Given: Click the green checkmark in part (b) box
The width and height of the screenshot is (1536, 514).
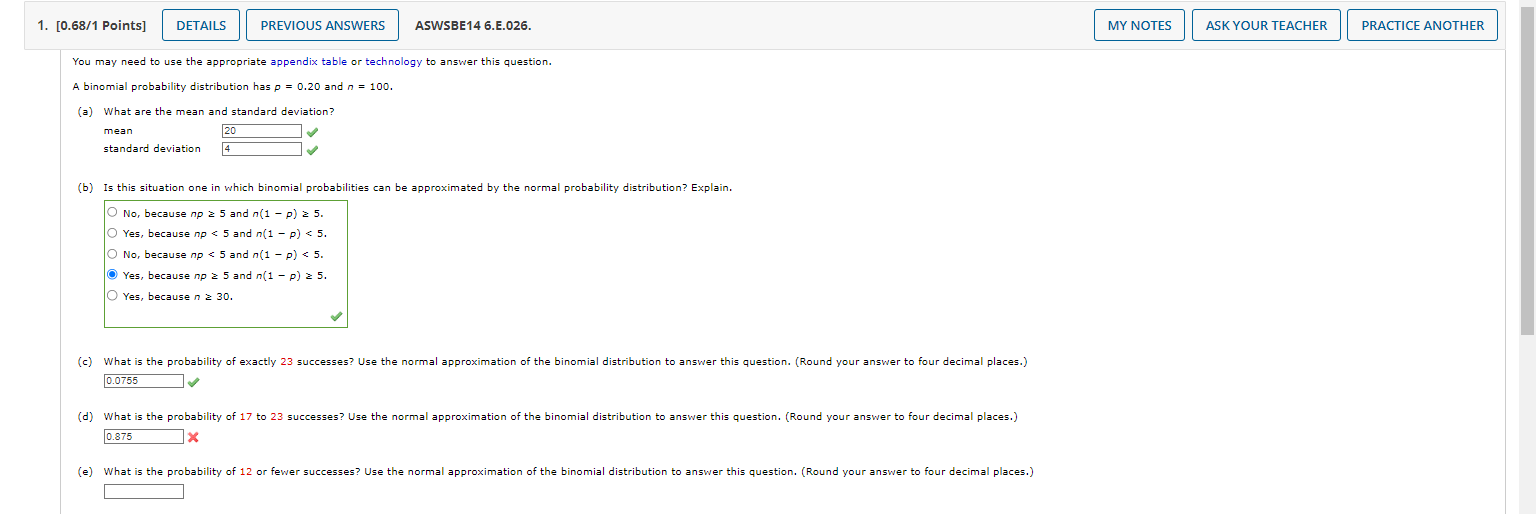Looking at the screenshot, I should click(x=337, y=317).
